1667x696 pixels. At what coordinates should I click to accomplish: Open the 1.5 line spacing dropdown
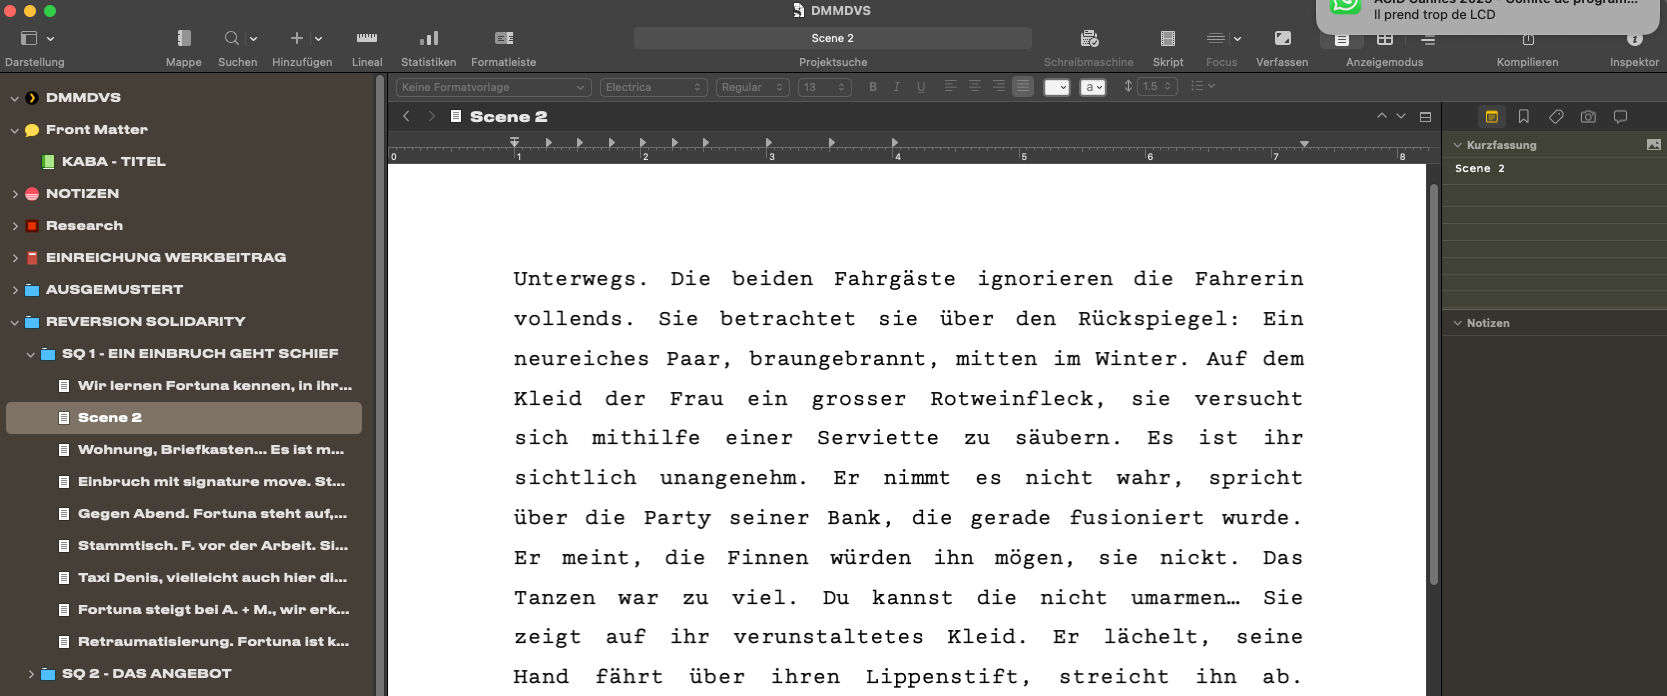pyautogui.click(x=1158, y=87)
